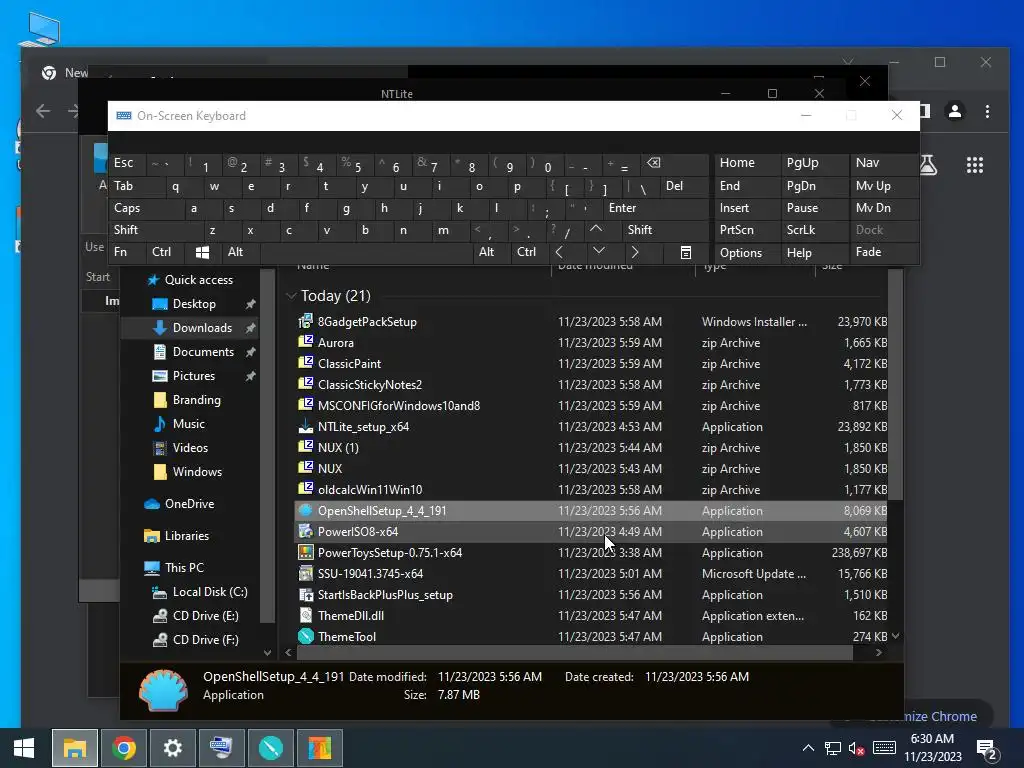This screenshot has width=1024, height=768.
Task: Click the space bar on keyboard
Action: pyautogui.click(x=366, y=252)
